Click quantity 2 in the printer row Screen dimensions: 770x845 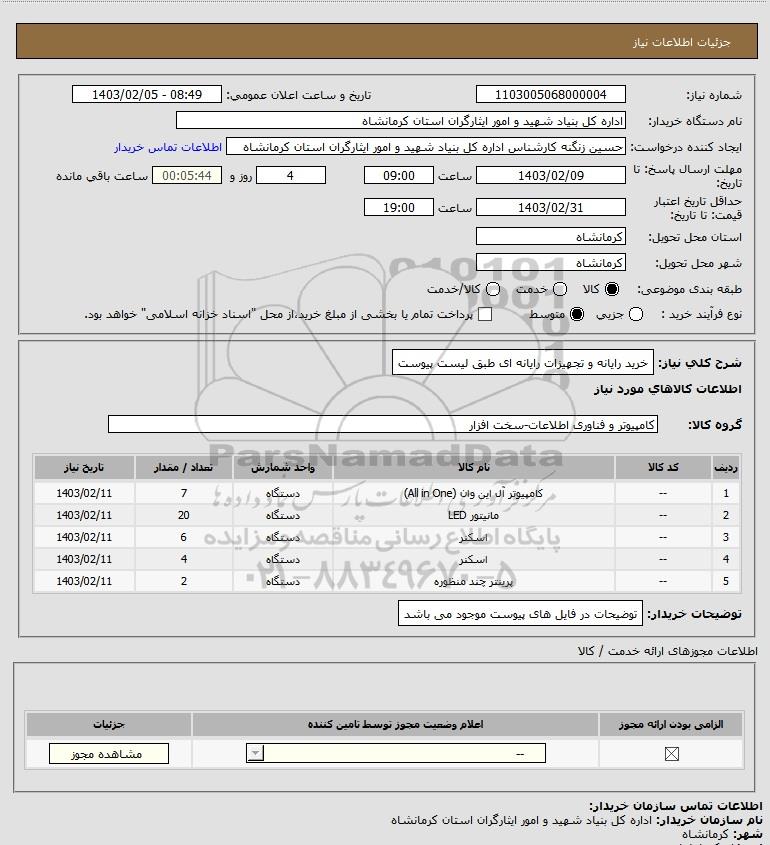click(x=184, y=581)
